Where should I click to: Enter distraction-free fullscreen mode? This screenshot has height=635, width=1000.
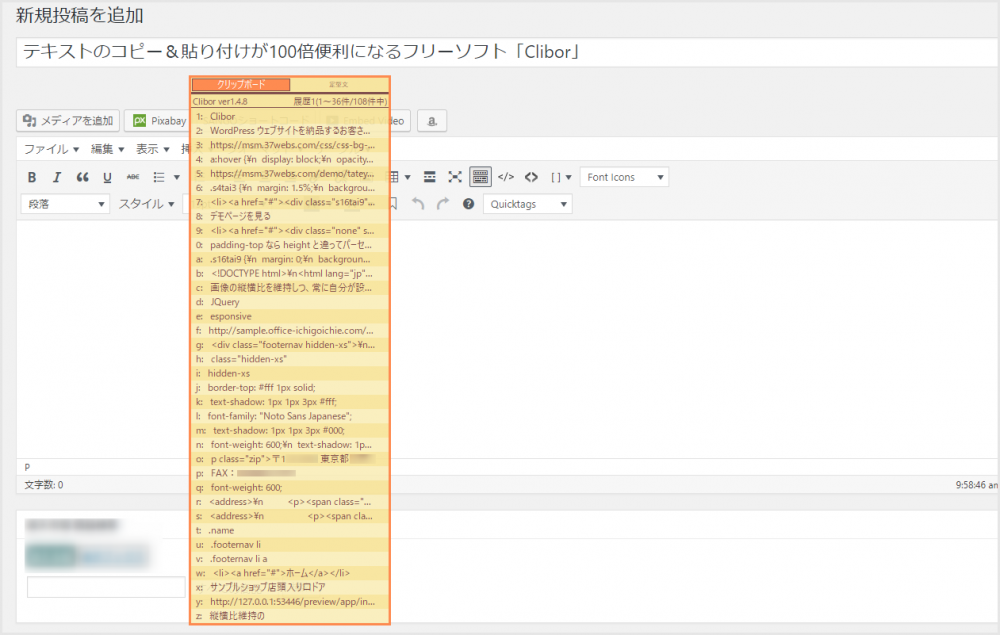pyautogui.click(x=455, y=177)
